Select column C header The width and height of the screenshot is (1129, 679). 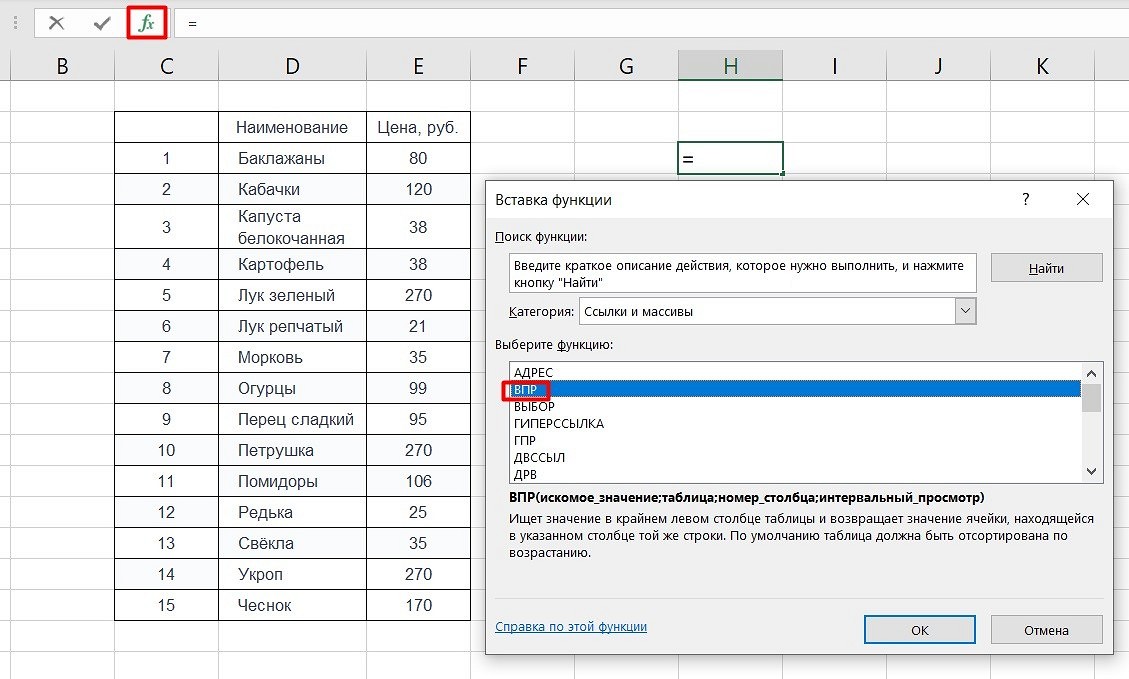tap(166, 66)
